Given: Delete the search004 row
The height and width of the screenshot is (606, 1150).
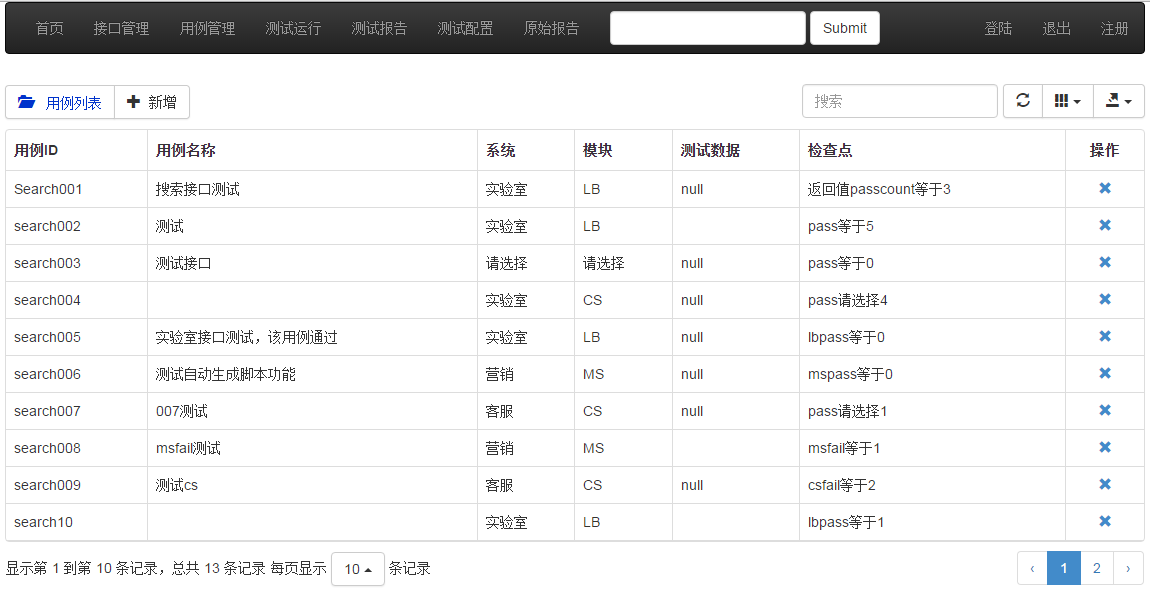Looking at the screenshot, I should [1105, 299].
